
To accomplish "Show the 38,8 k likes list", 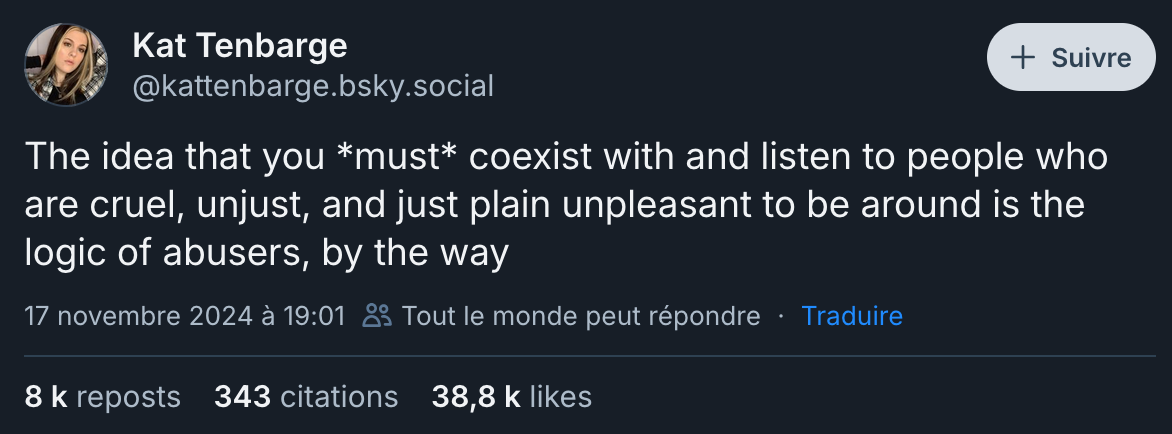I will point(511,397).
